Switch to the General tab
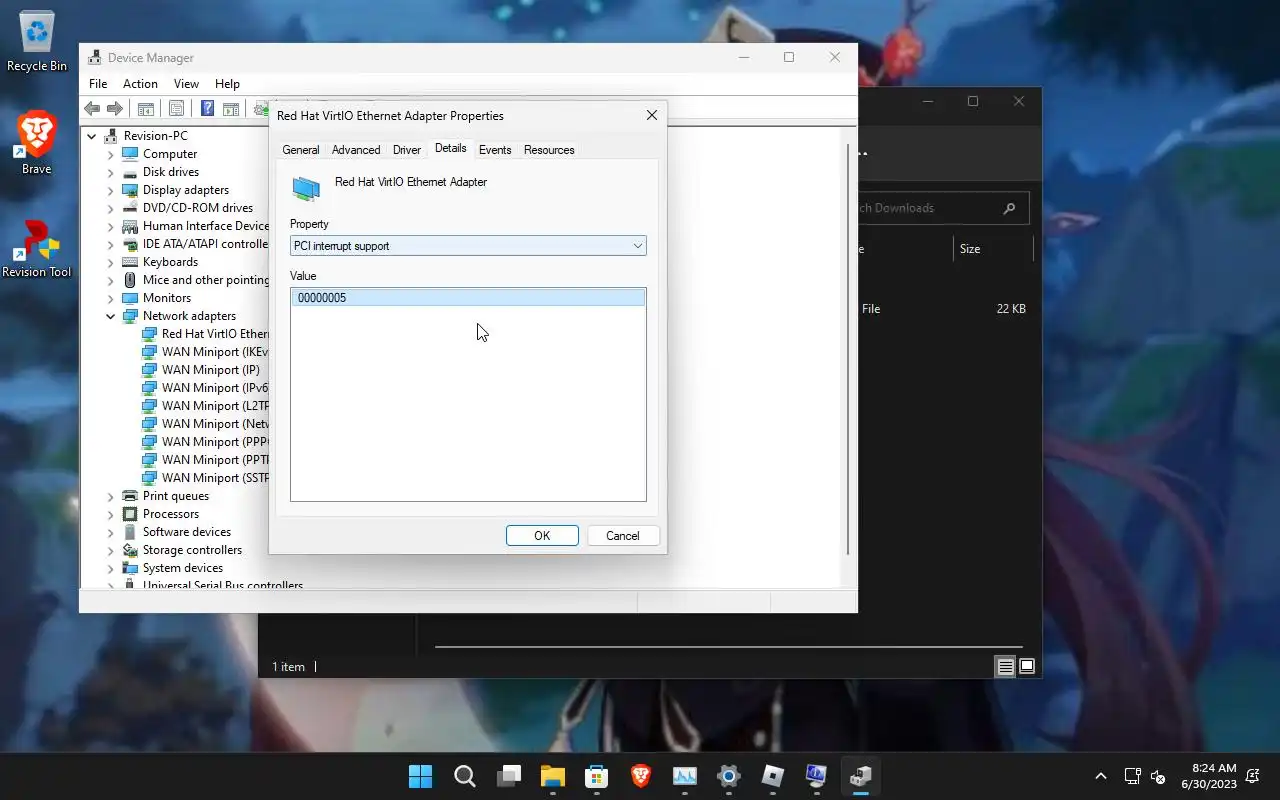1280x800 pixels. [x=300, y=150]
